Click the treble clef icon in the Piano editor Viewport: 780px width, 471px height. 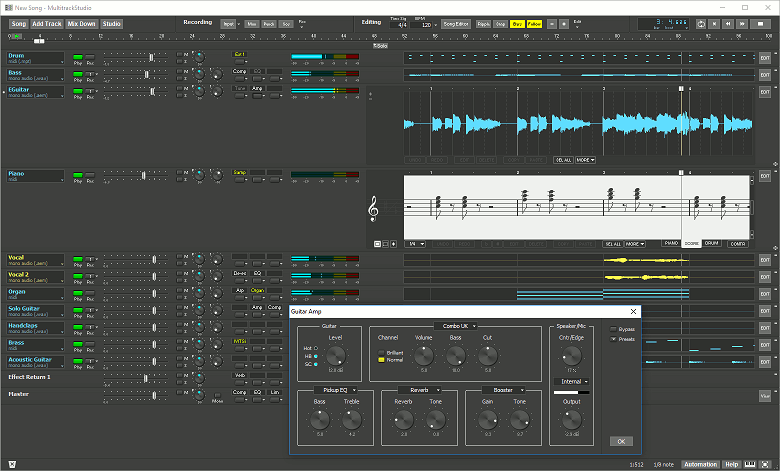pos(374,208)
